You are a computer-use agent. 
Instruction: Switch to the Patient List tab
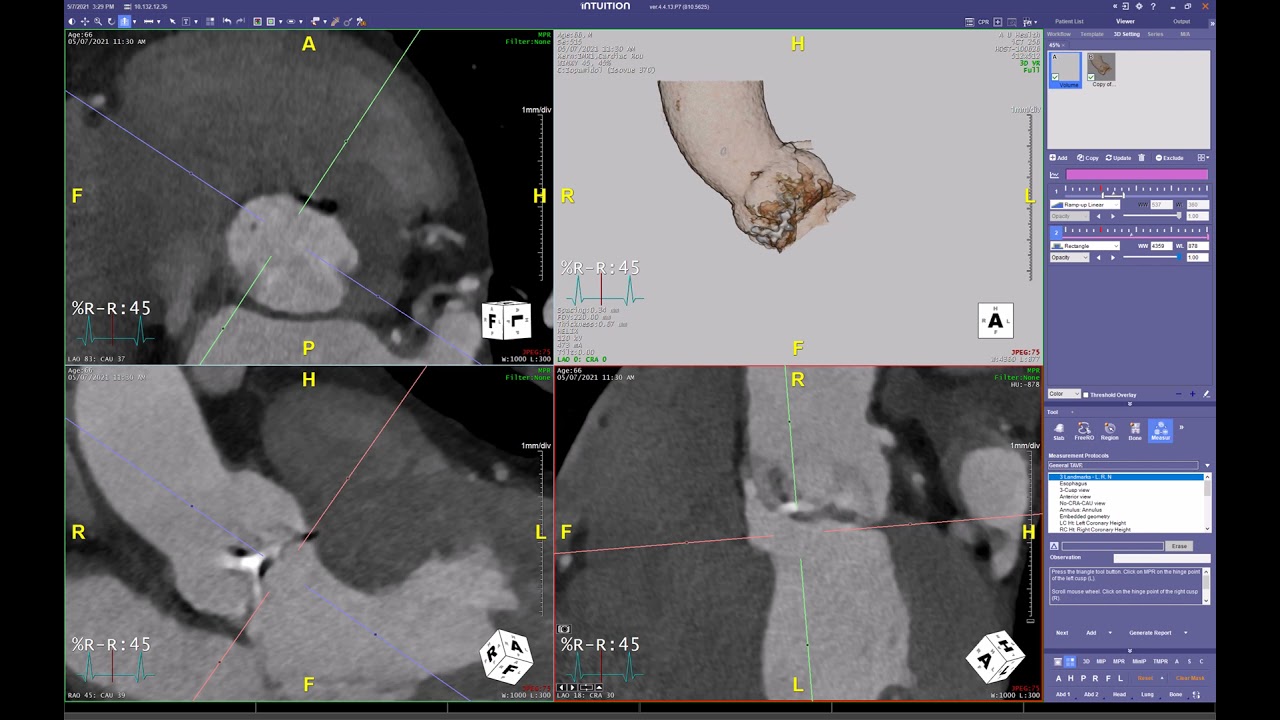[1069, 21]
